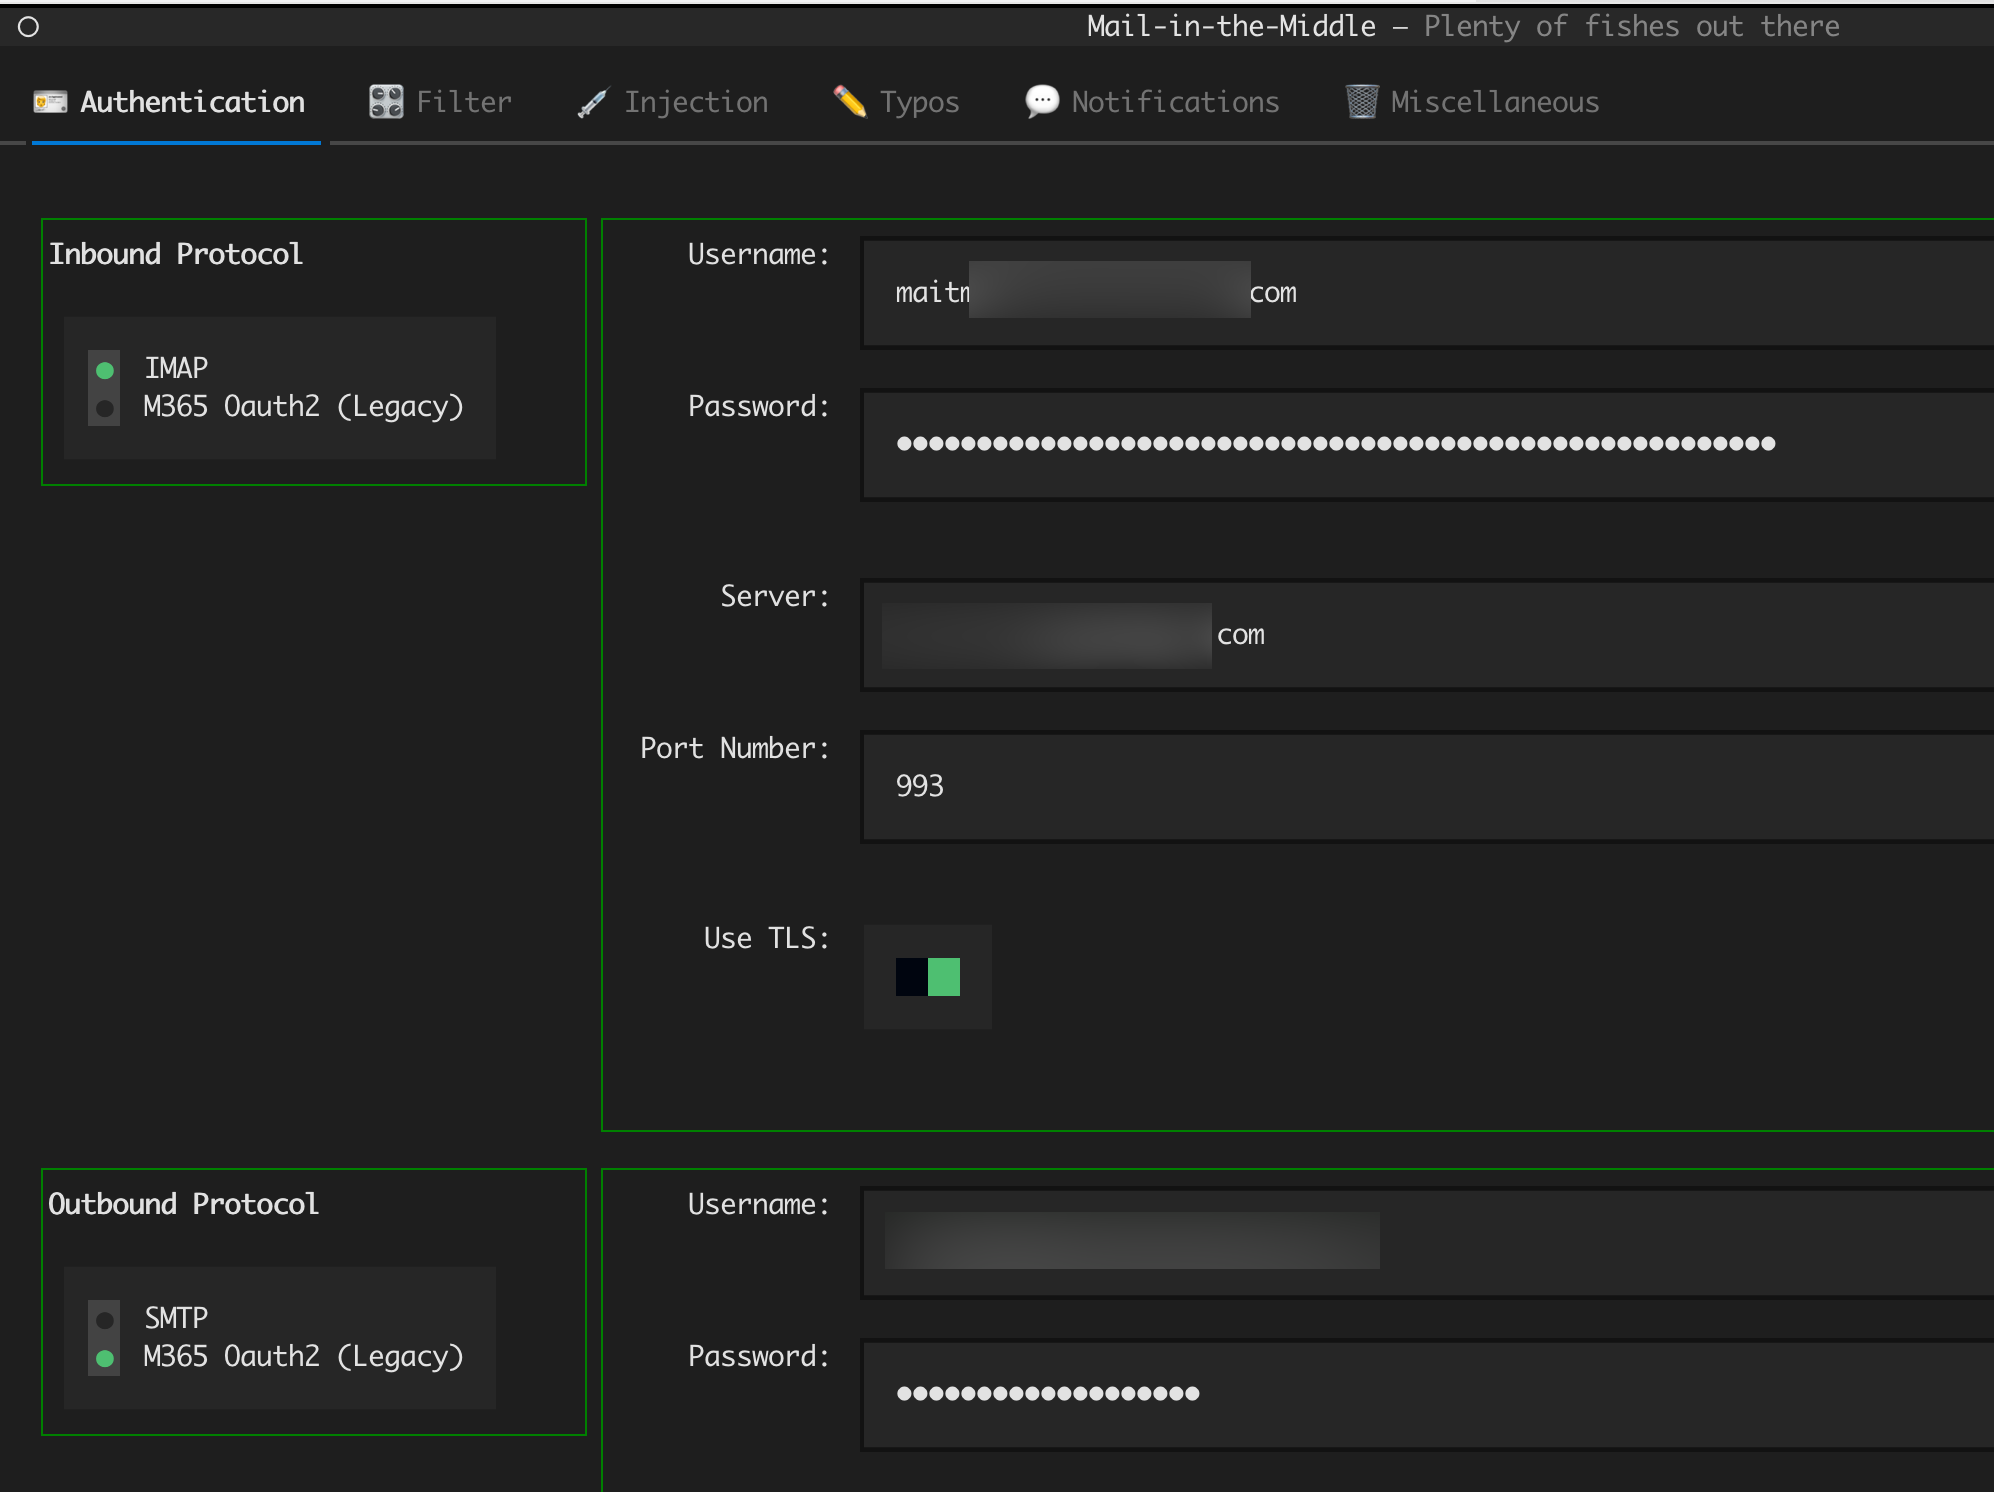Select inbound M365 Oauth2 (Legacy) option
This screenshot has height=1492, width=1994.
click(x=105, y=408)
